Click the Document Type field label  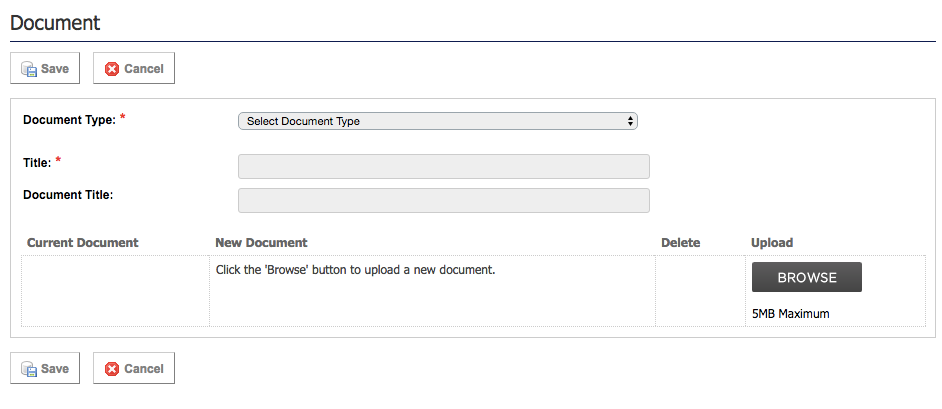coord(69,120)
